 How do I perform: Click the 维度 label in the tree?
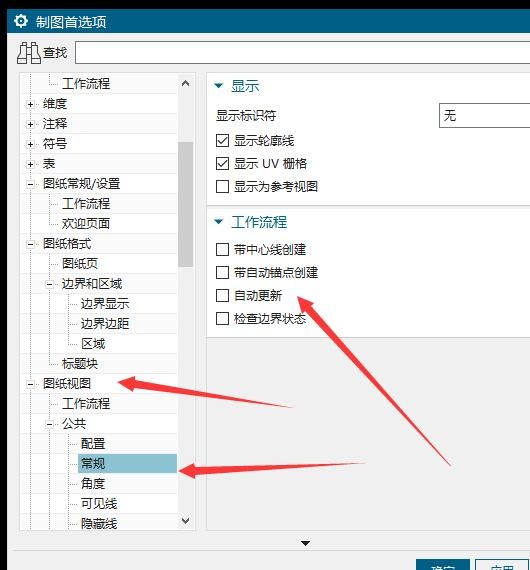point(55,104)
